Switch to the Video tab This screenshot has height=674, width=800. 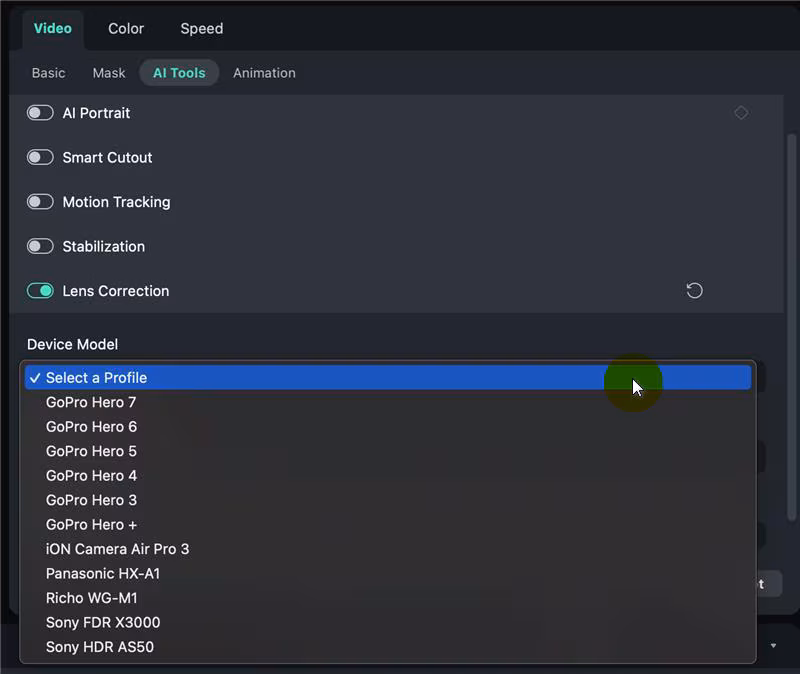[x=53, y=29]
